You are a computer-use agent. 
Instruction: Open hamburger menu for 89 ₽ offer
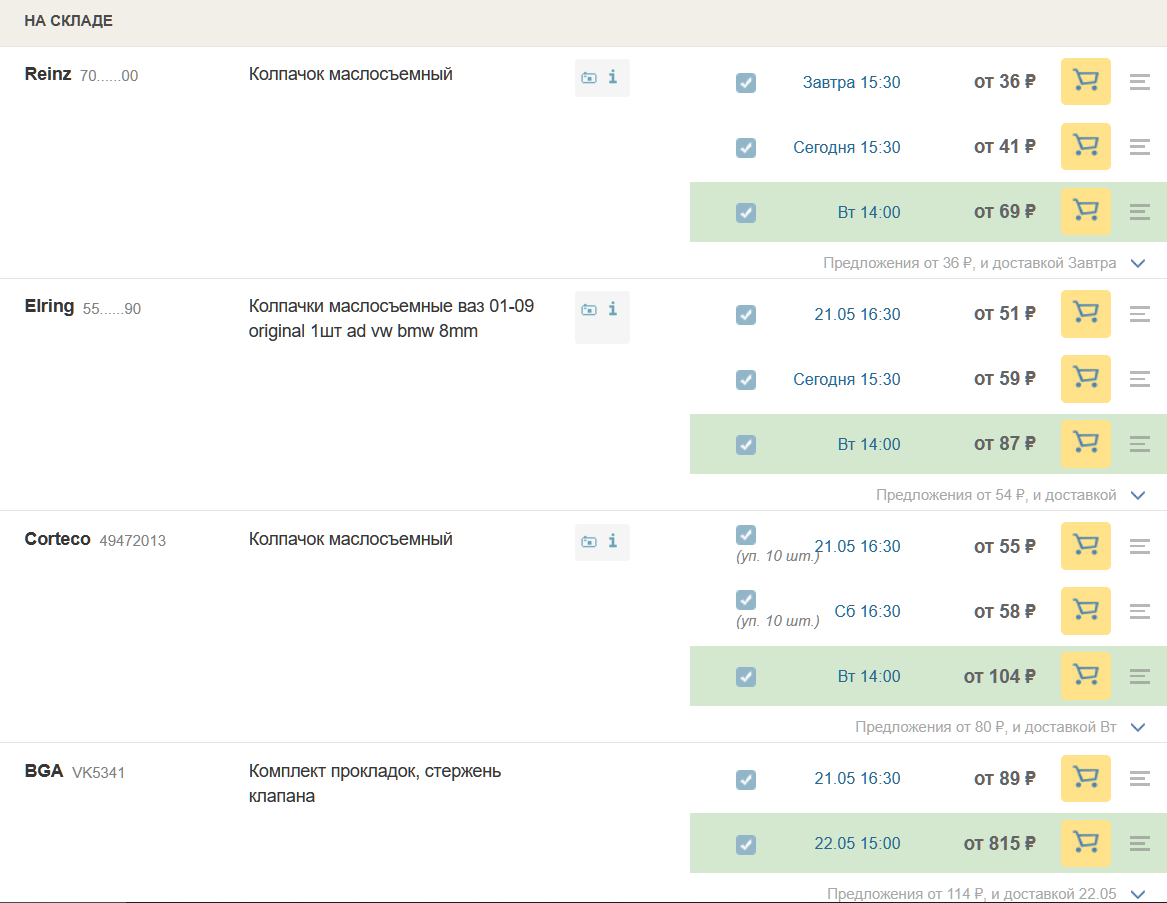pyautogui.click(x=1139, y=778)
